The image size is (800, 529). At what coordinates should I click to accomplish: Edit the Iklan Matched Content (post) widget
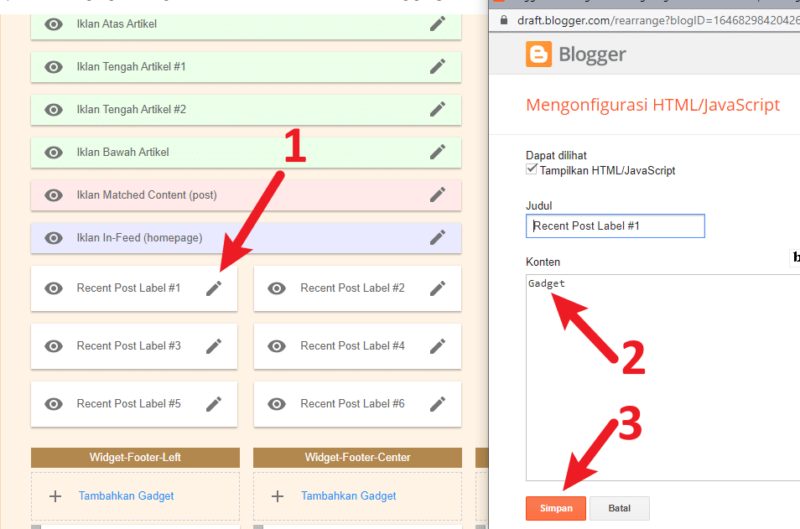pos(437,195)
